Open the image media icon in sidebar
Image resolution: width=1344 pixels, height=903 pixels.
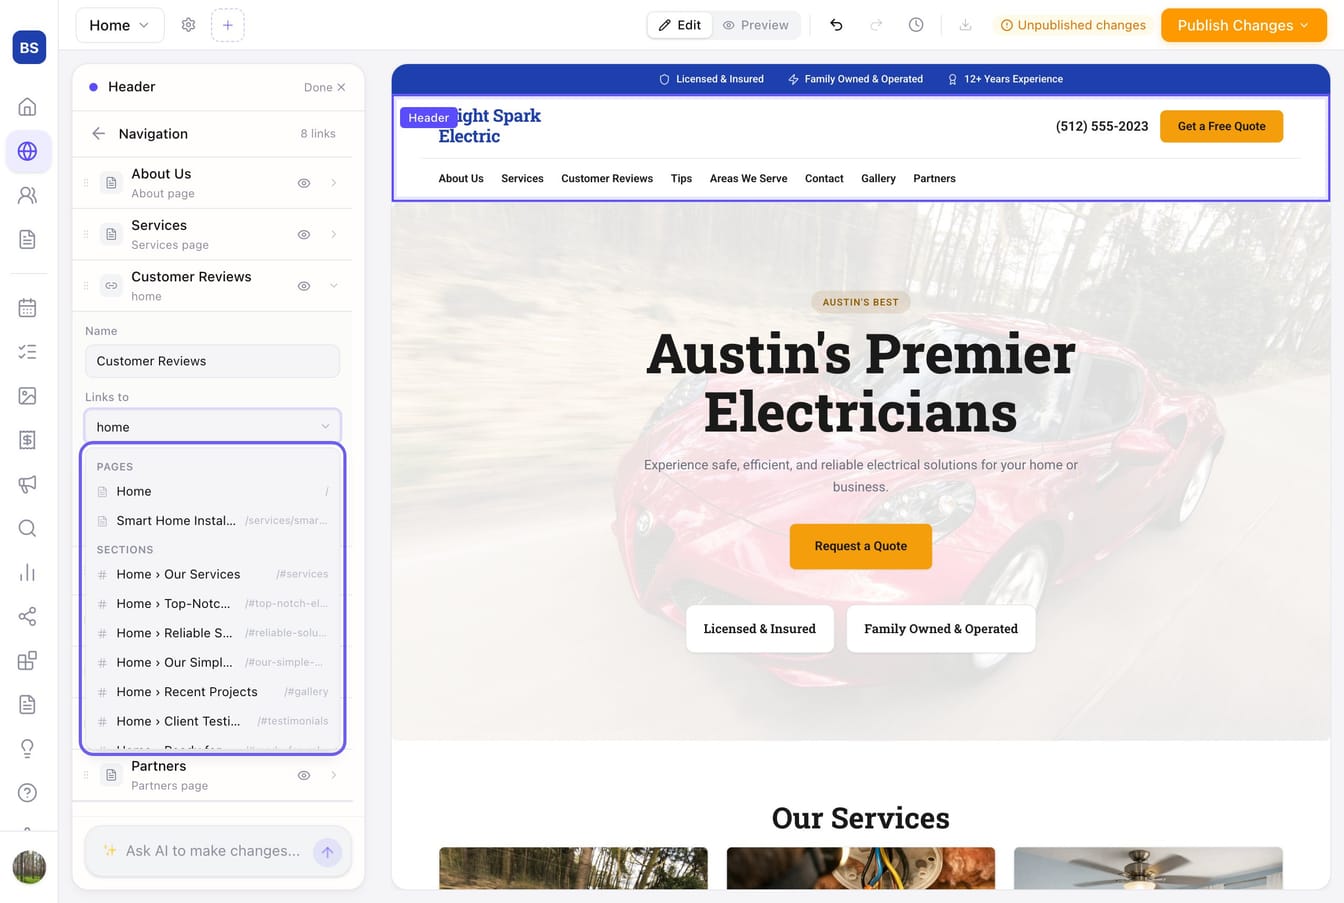tap(28, 396)
